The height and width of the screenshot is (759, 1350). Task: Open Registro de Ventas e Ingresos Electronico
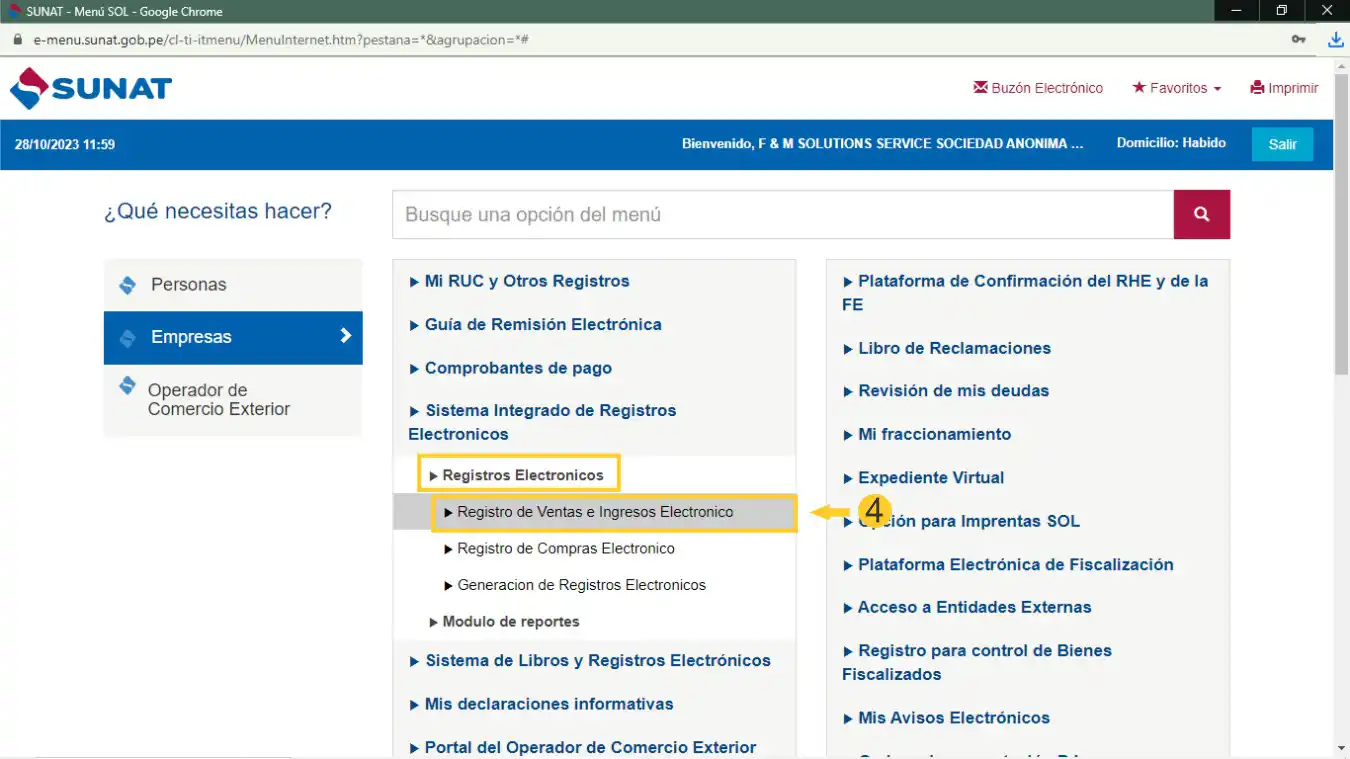pyautogui.click(x=595, y=512)
